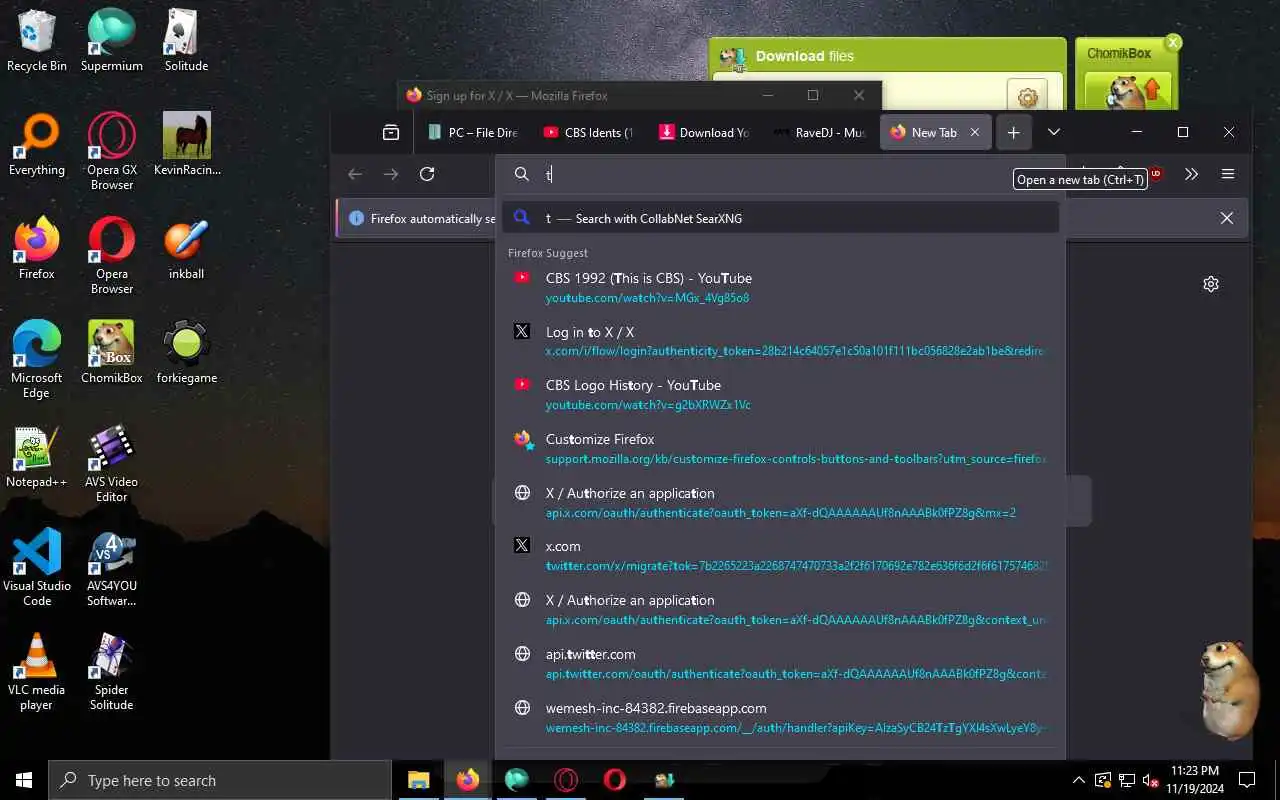Viewport: 1280px width, 800px height.
Task: Open Notepad++ desktop icon
Action: (x=37, y=457)
